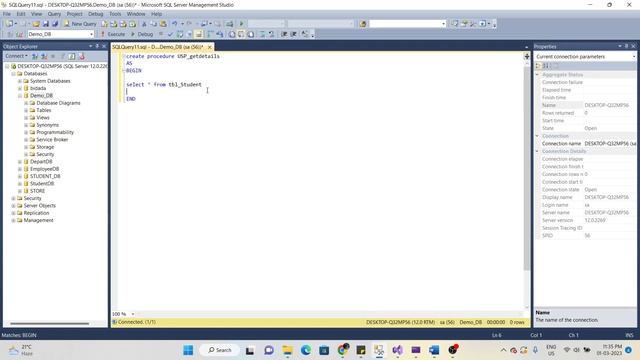The width and height of the screenshot is (640, 360).
Task: Collapse the Aggregate Status property group
Action: click(538, 75)
